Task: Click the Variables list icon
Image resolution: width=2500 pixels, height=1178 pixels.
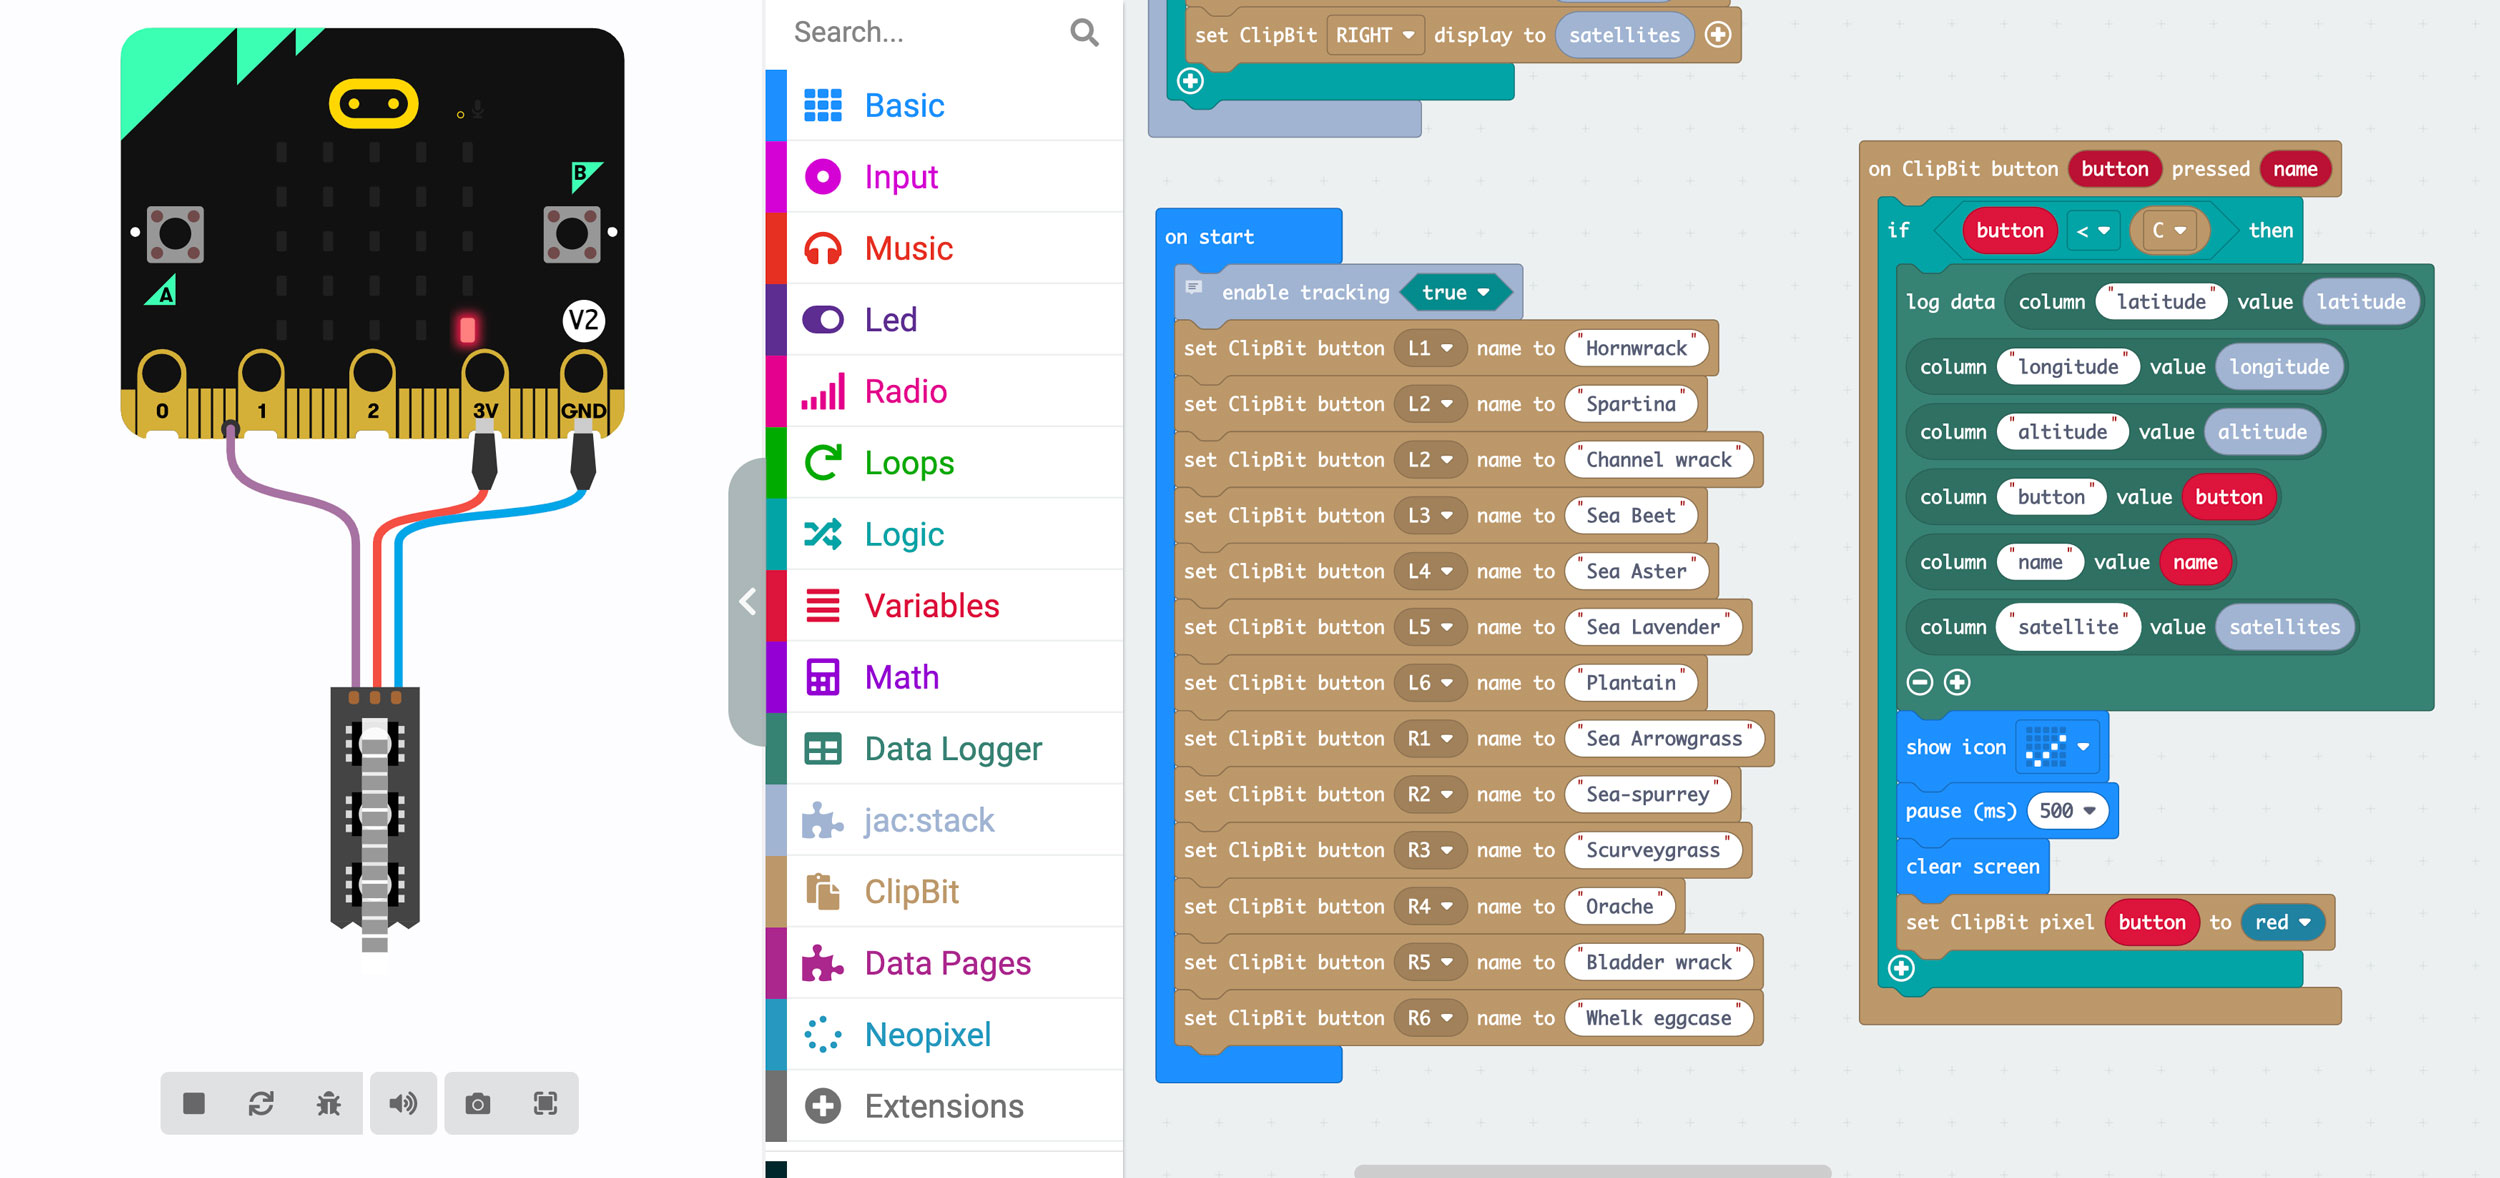Action: point(823,606)
